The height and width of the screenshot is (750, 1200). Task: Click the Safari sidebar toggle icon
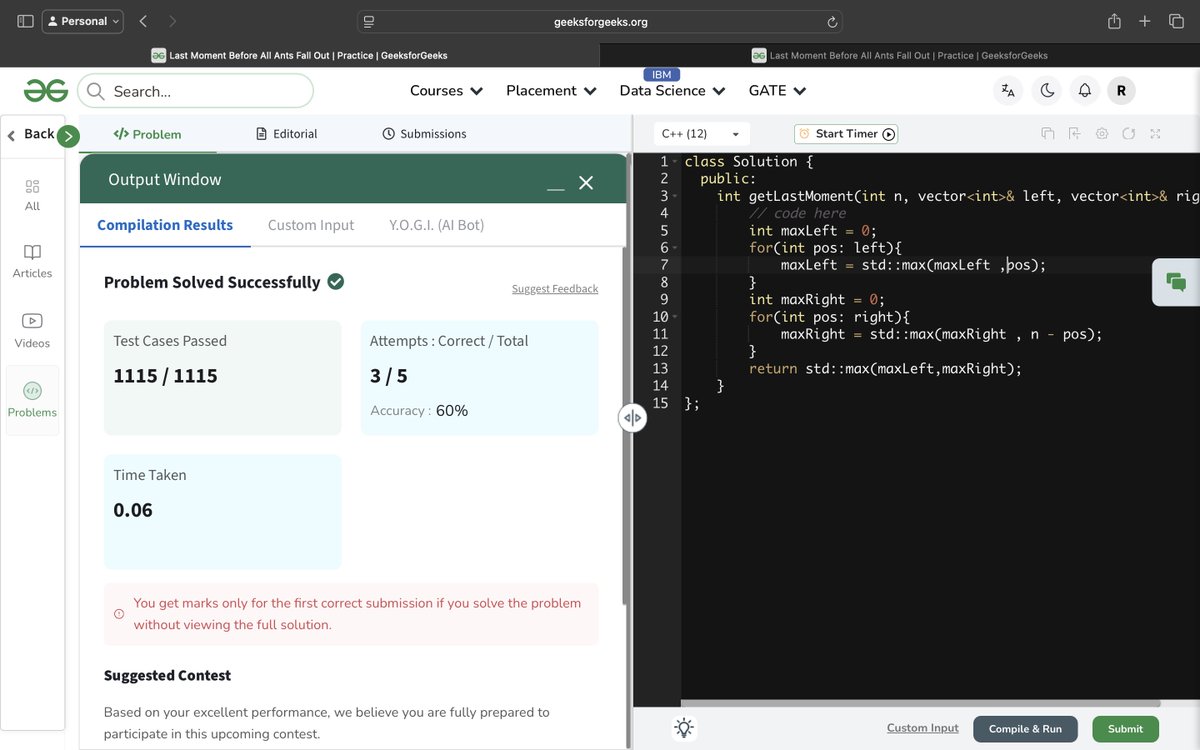coord(25,21)
